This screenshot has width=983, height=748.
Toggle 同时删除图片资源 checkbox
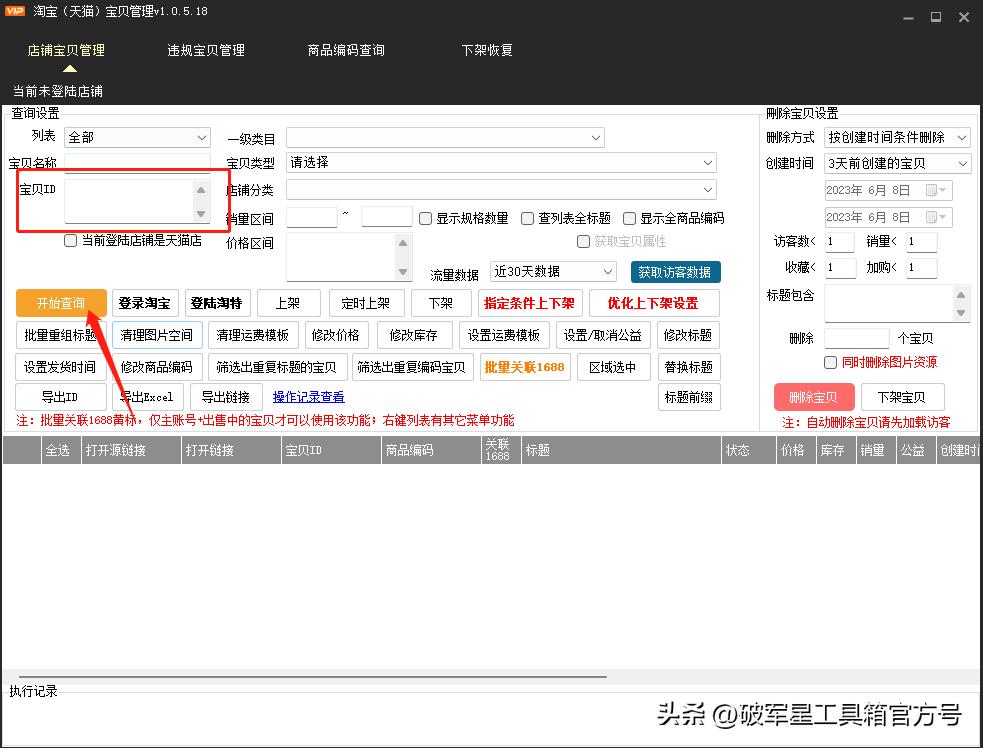pyautogui.click(x=829, y=361)
